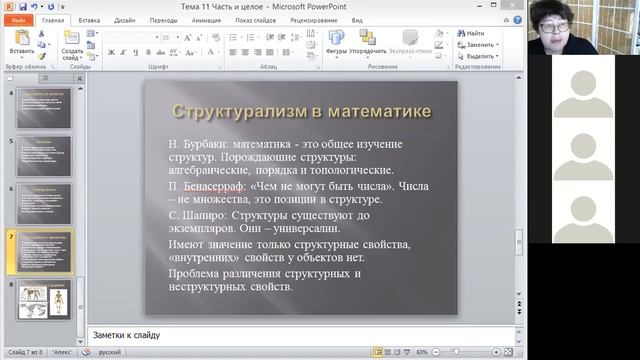
Task: Click the Paste (Вставить) clipboard icon
Action: pos(22,38)
